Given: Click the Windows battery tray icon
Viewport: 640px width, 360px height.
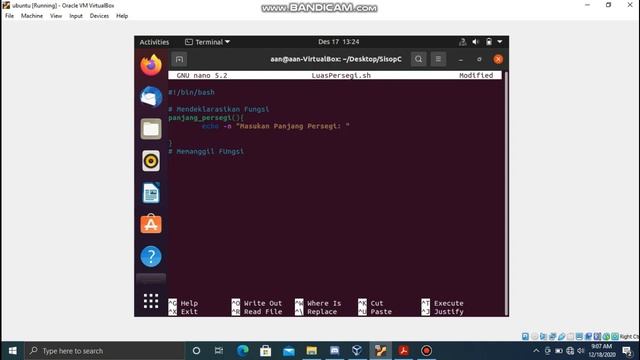Looking at the screenshot, I should click(559, 351).
